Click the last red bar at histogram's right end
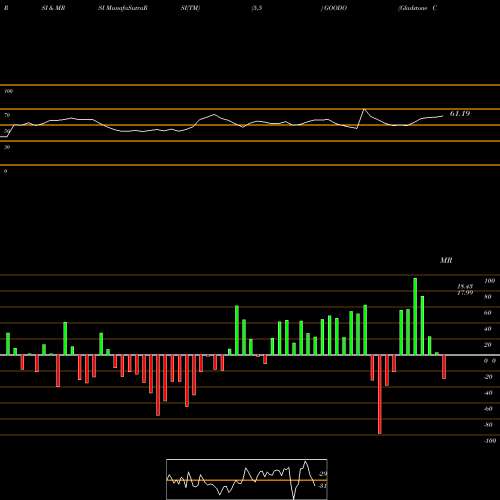The height and width of the screenshot is (500, 500). pyautogui.click(x=444, y=367)
